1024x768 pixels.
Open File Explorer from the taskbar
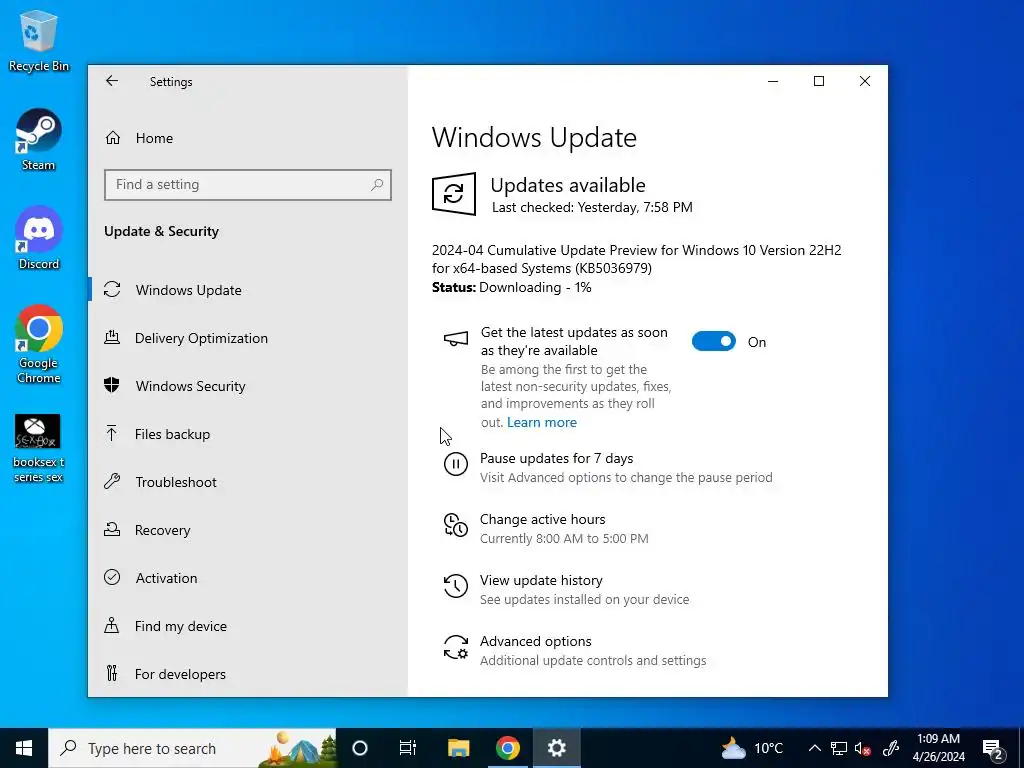[458, 748]
